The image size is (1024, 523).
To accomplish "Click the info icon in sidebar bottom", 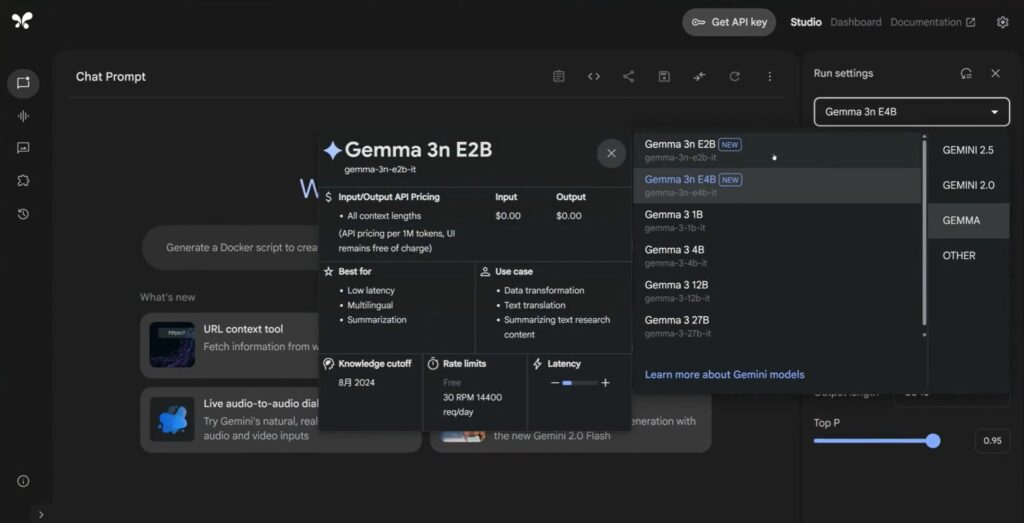I will 24,481.
